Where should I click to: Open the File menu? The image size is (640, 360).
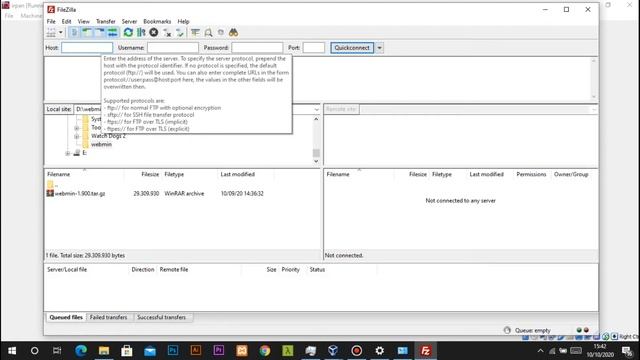(51, 21)
